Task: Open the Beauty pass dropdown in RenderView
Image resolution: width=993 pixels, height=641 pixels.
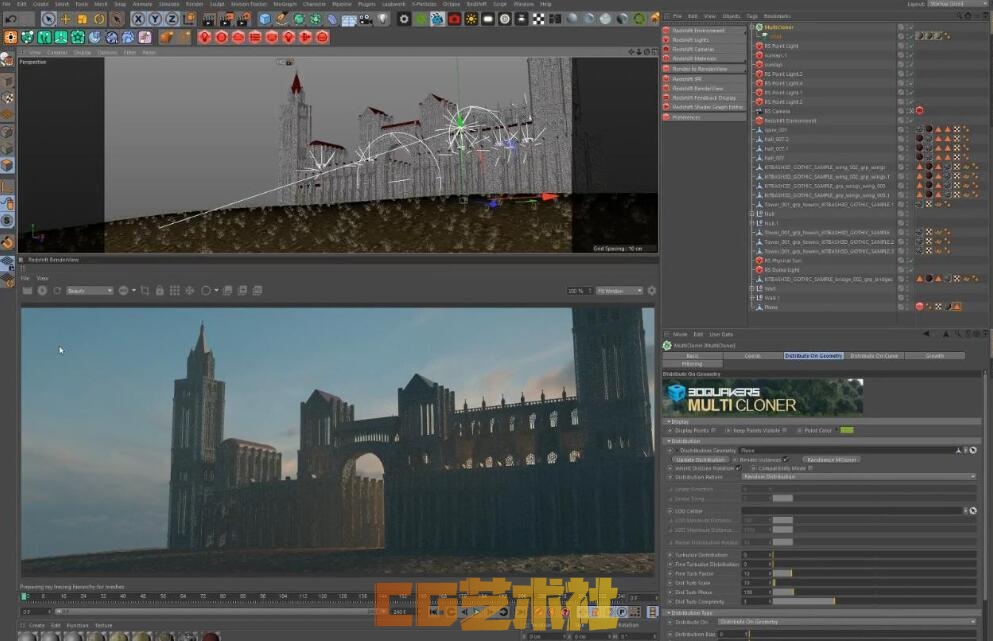Action: (x=89, y=291)
